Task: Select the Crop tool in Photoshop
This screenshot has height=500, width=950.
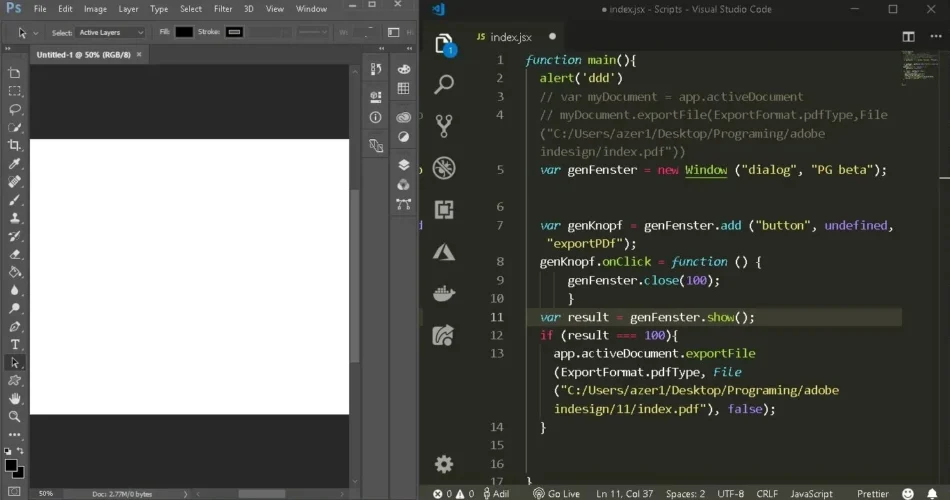Action: [15, 146]
